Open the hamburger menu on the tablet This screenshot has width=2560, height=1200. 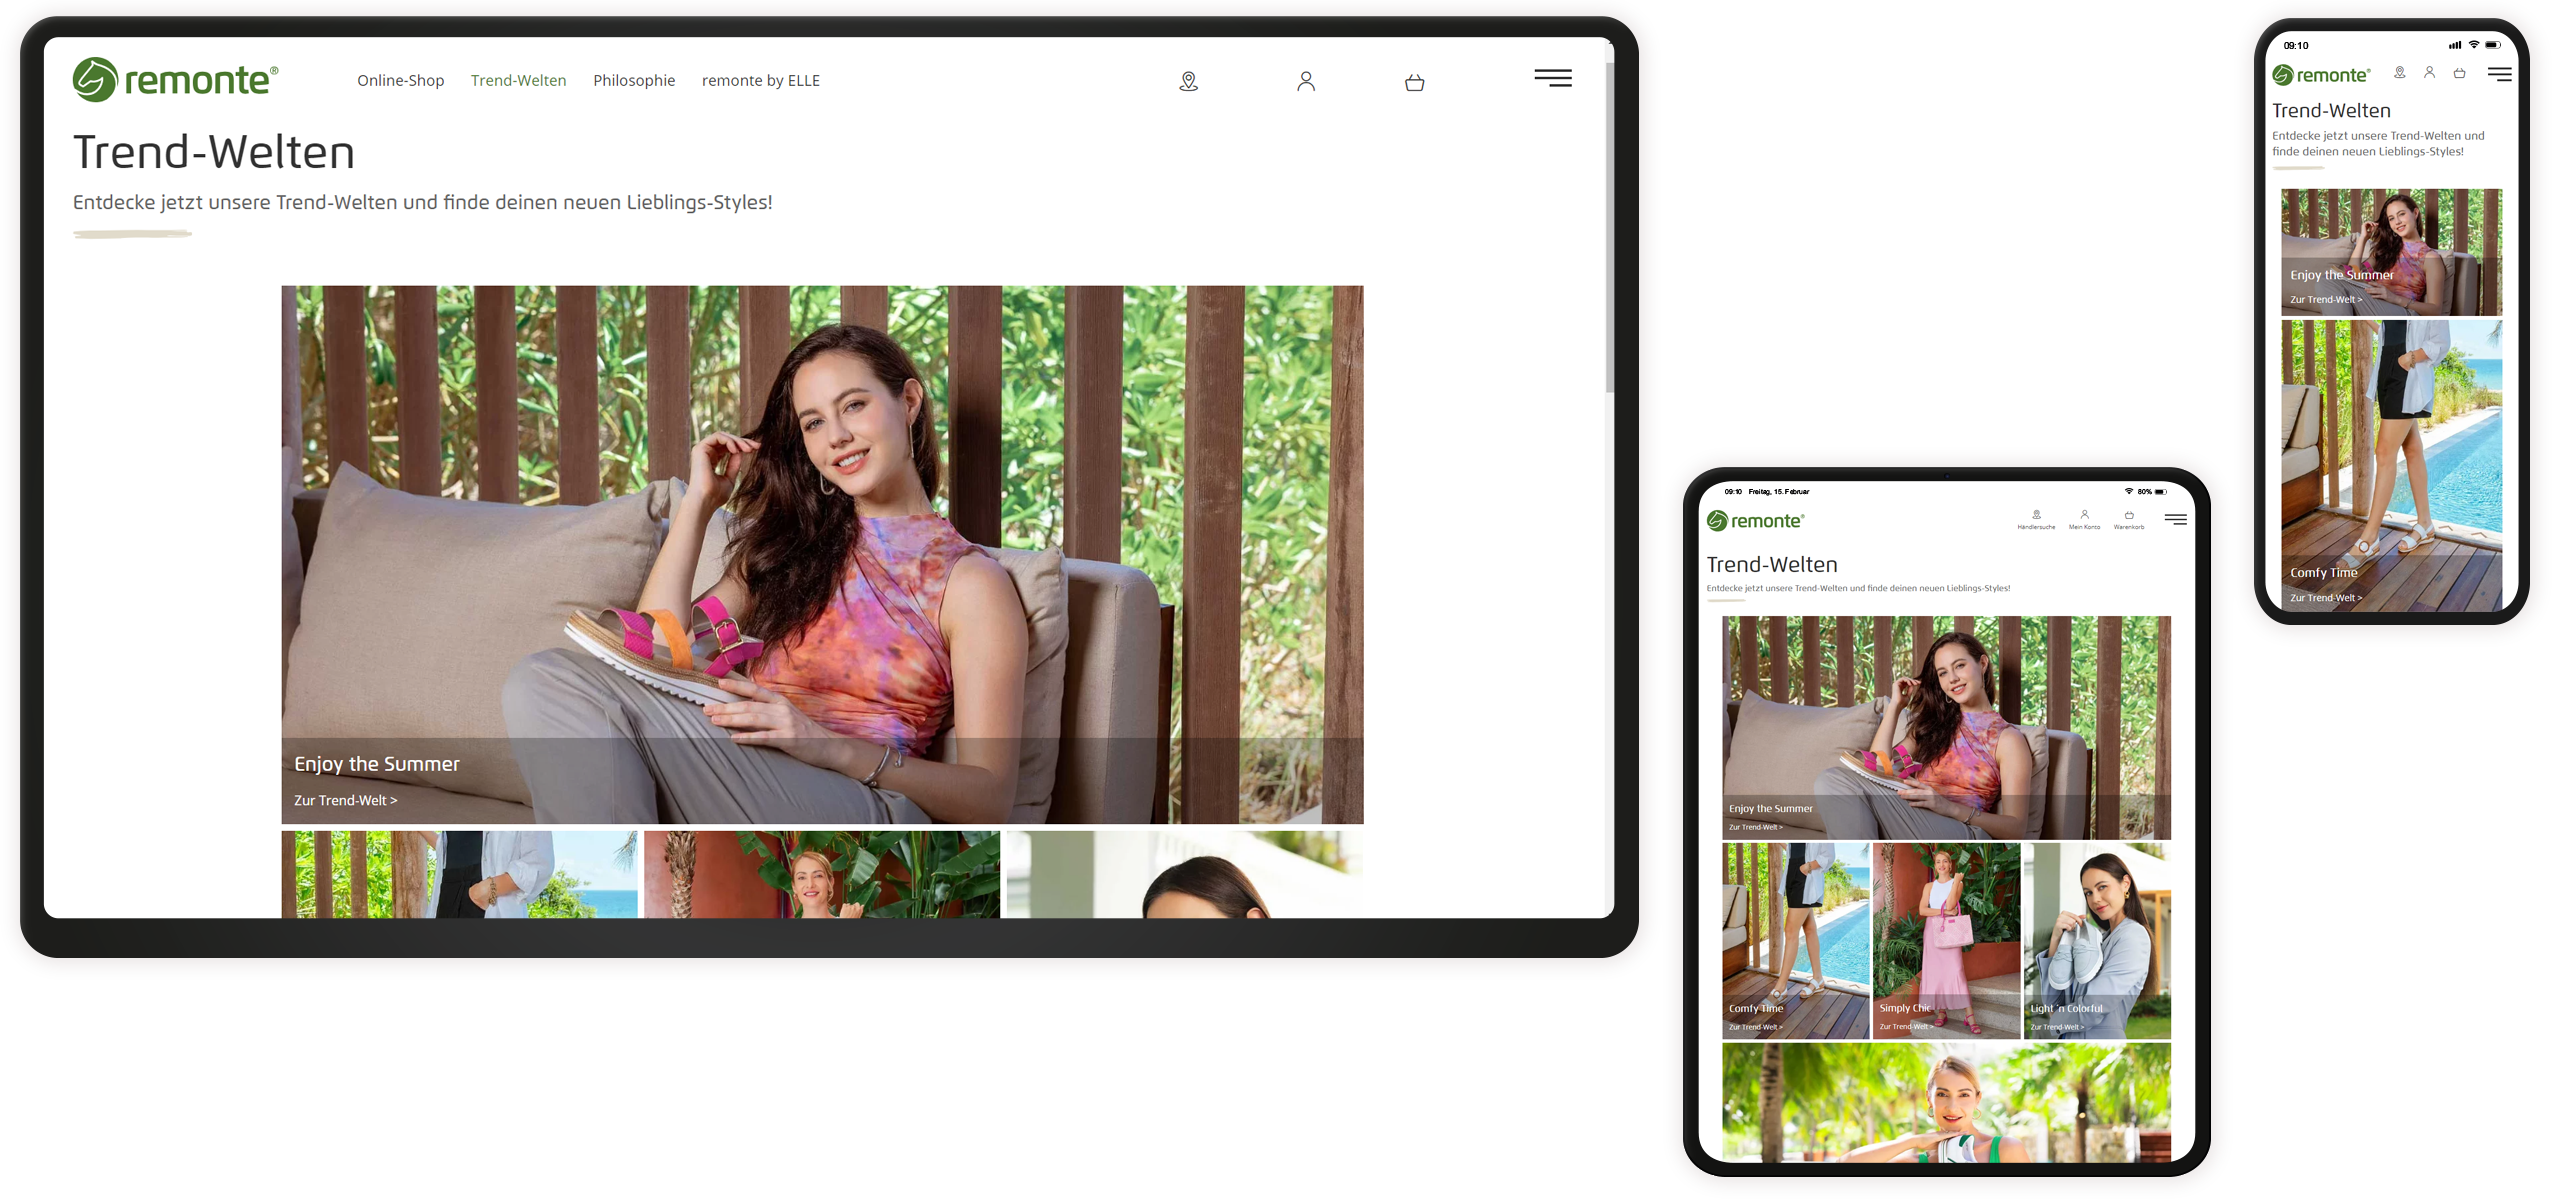(x=2175, y=519)
